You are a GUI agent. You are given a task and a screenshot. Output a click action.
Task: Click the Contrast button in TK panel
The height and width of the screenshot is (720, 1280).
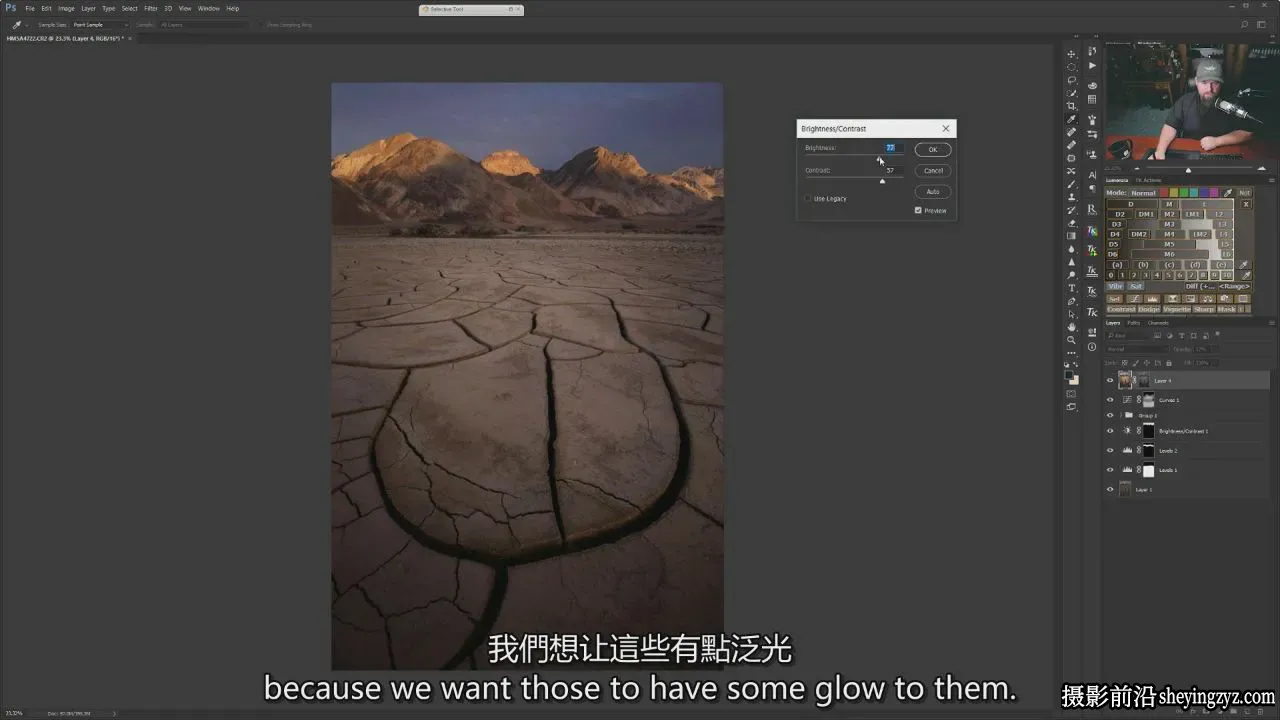pyautogui.click(x=1120, y=309)
